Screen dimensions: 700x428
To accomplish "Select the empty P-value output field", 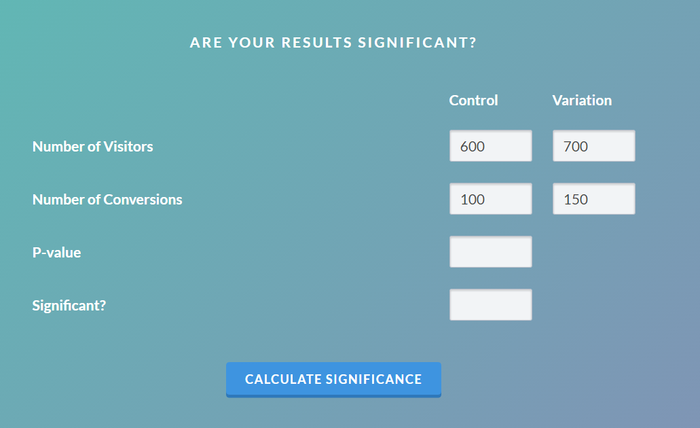I will (x=490, y=252).
